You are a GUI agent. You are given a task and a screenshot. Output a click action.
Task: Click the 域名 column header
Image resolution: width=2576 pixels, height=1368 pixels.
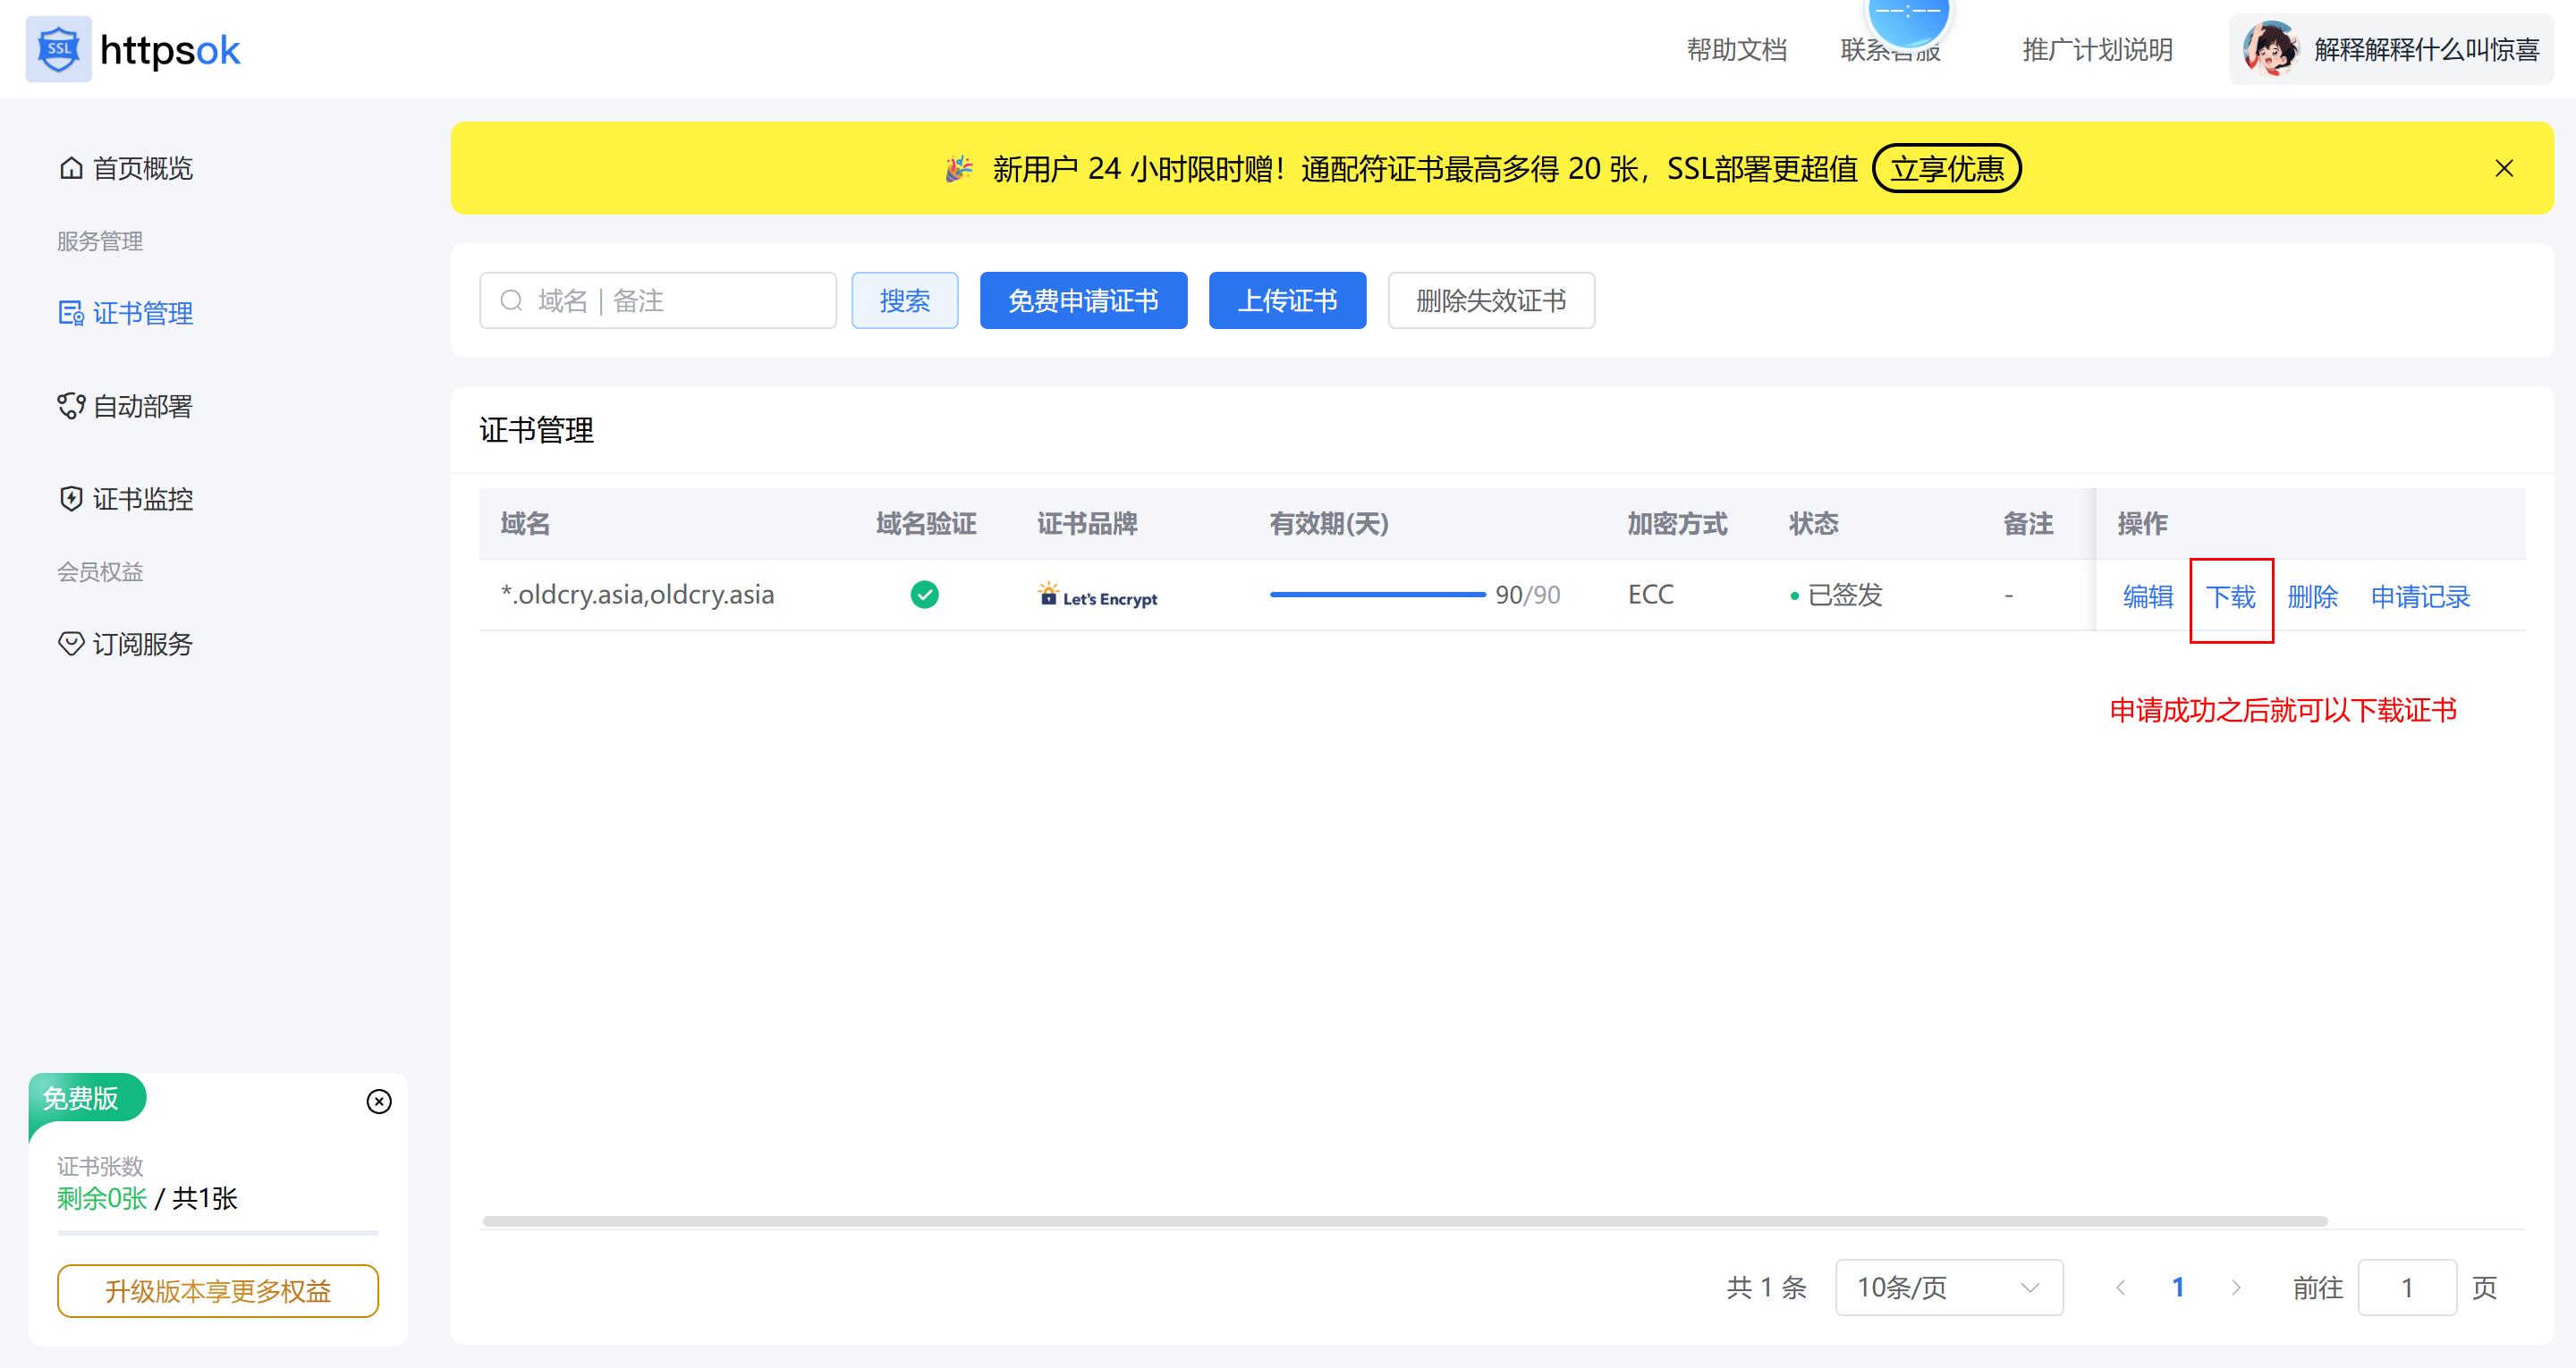pos(525,523)
